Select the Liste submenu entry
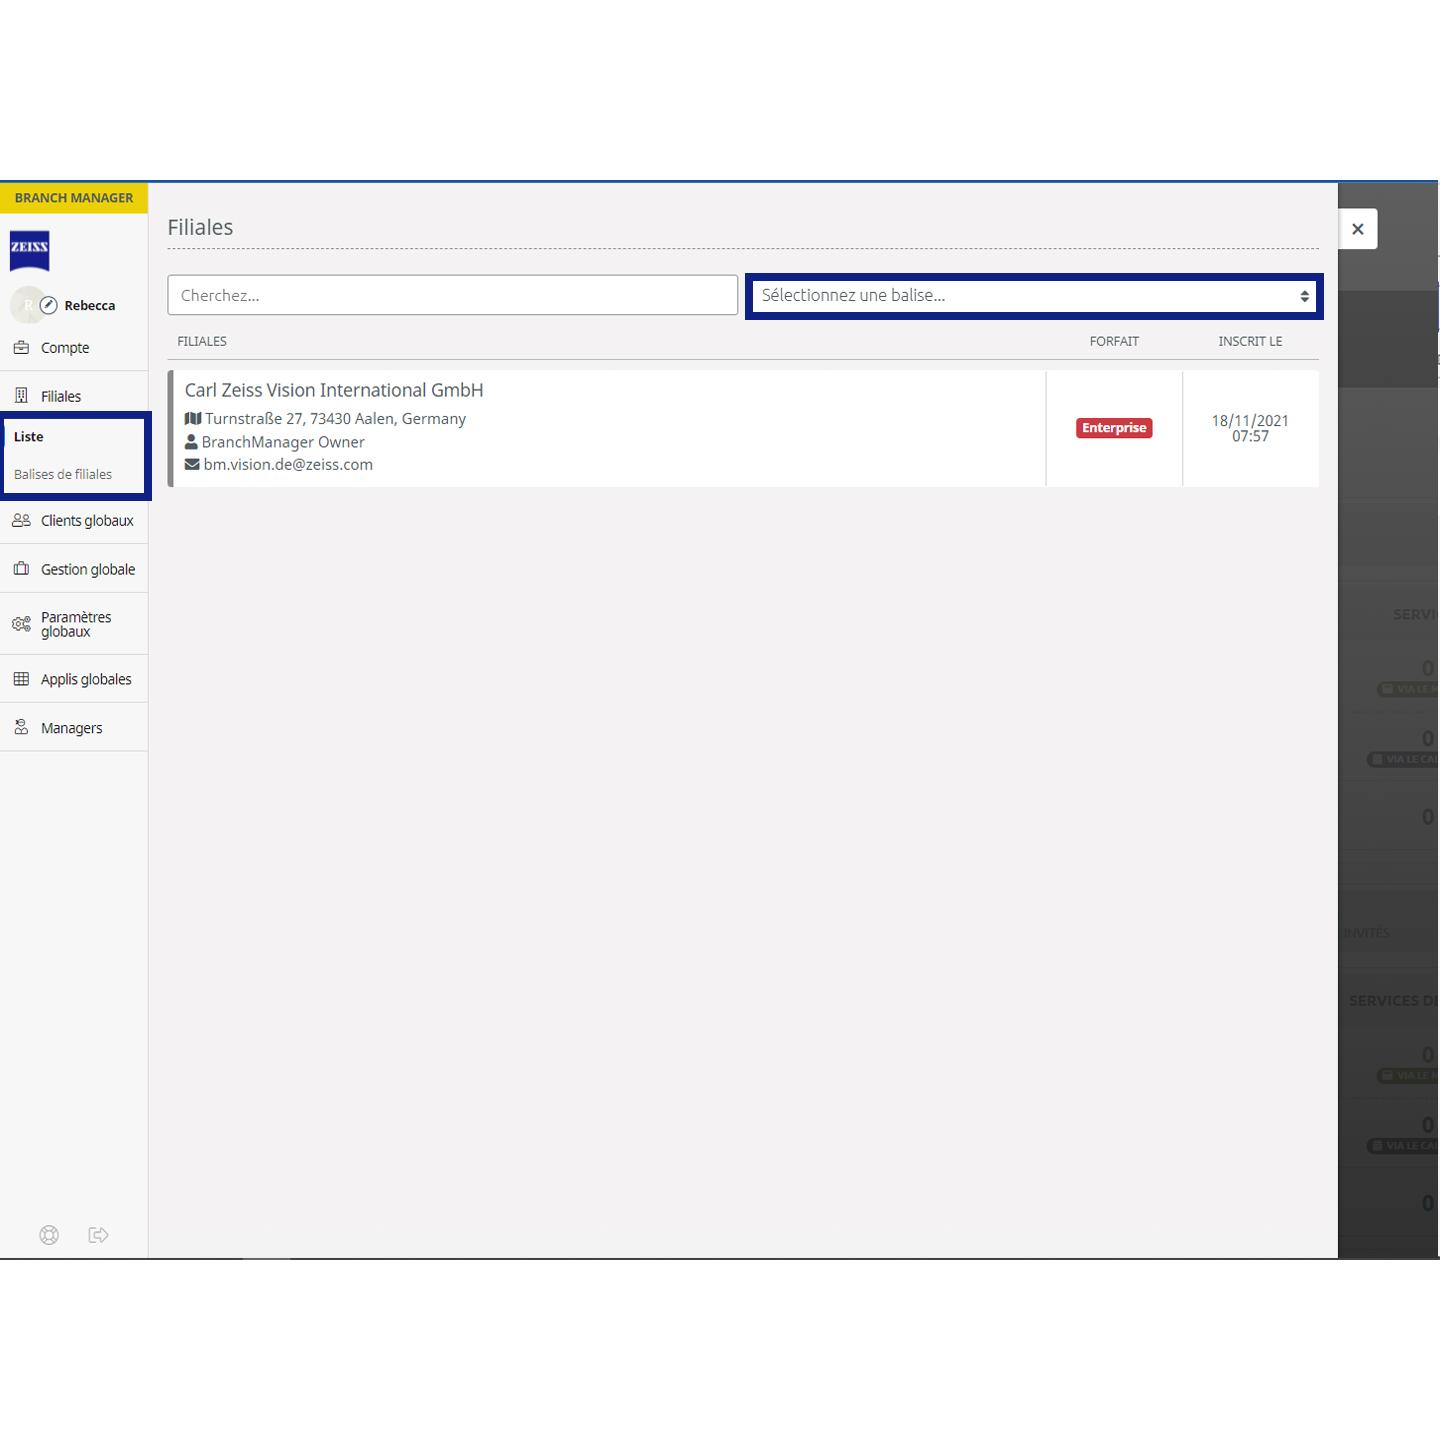The image size is (1440, 1440). click(28, 437)
